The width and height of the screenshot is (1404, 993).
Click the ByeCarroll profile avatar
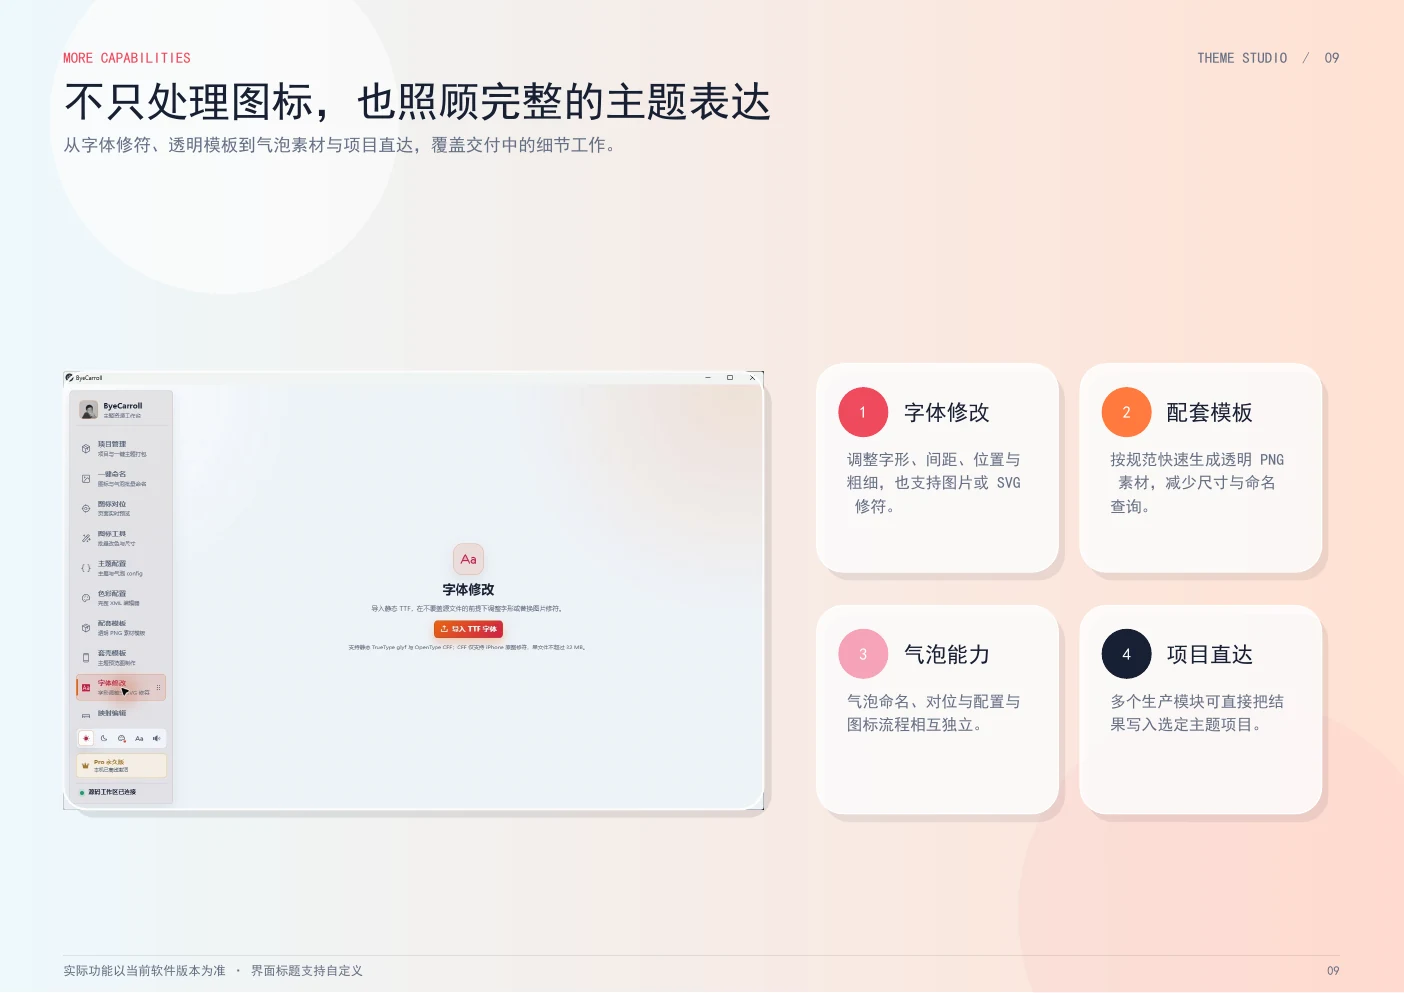coord(89,410)
